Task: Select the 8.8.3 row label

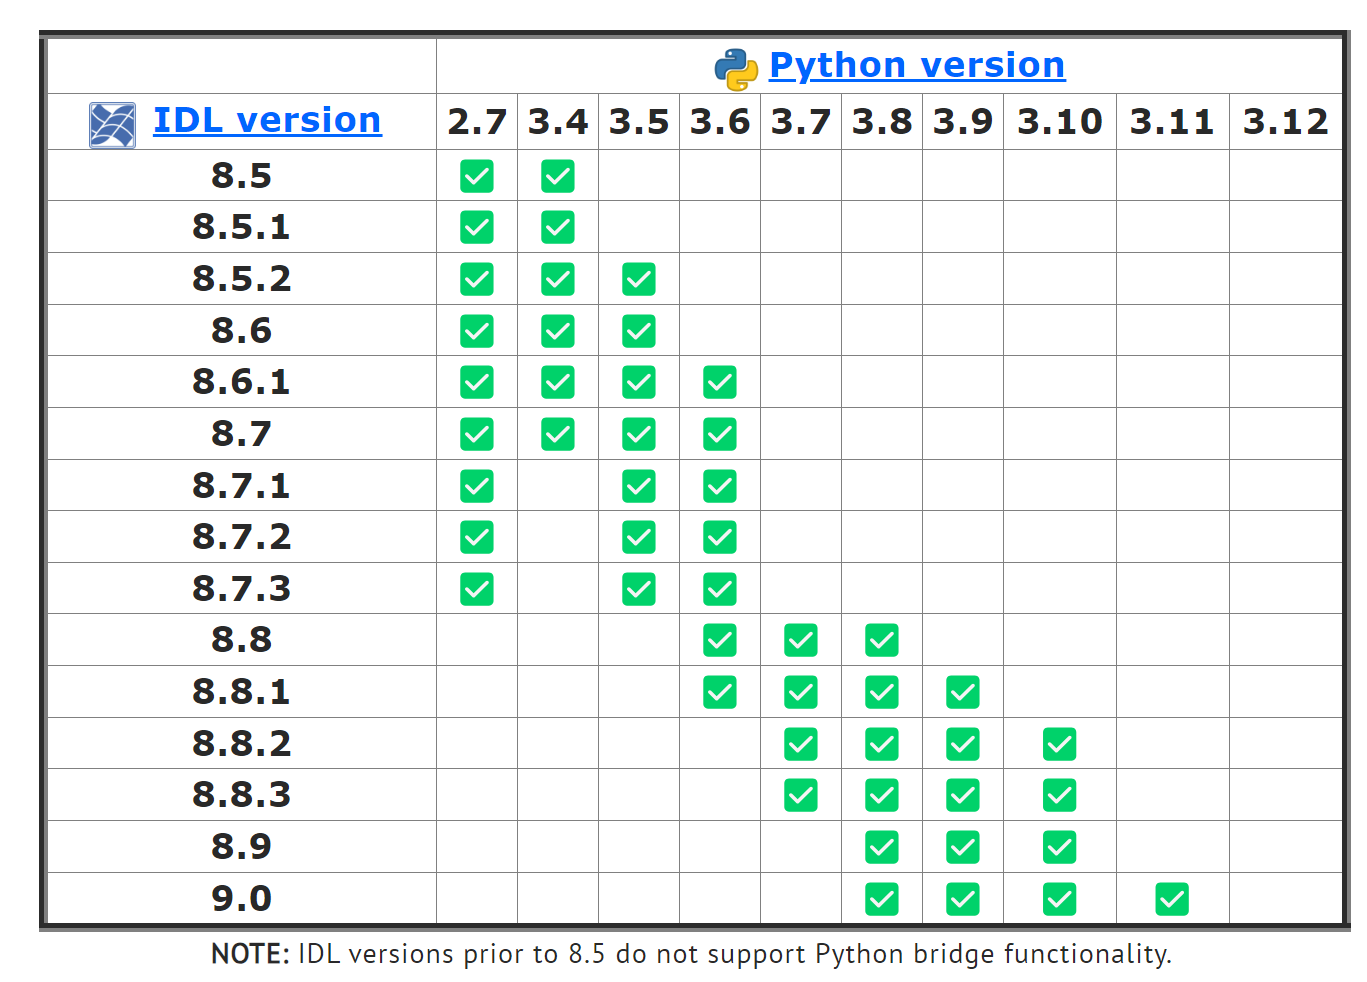Action: click(x=241, y=795)
